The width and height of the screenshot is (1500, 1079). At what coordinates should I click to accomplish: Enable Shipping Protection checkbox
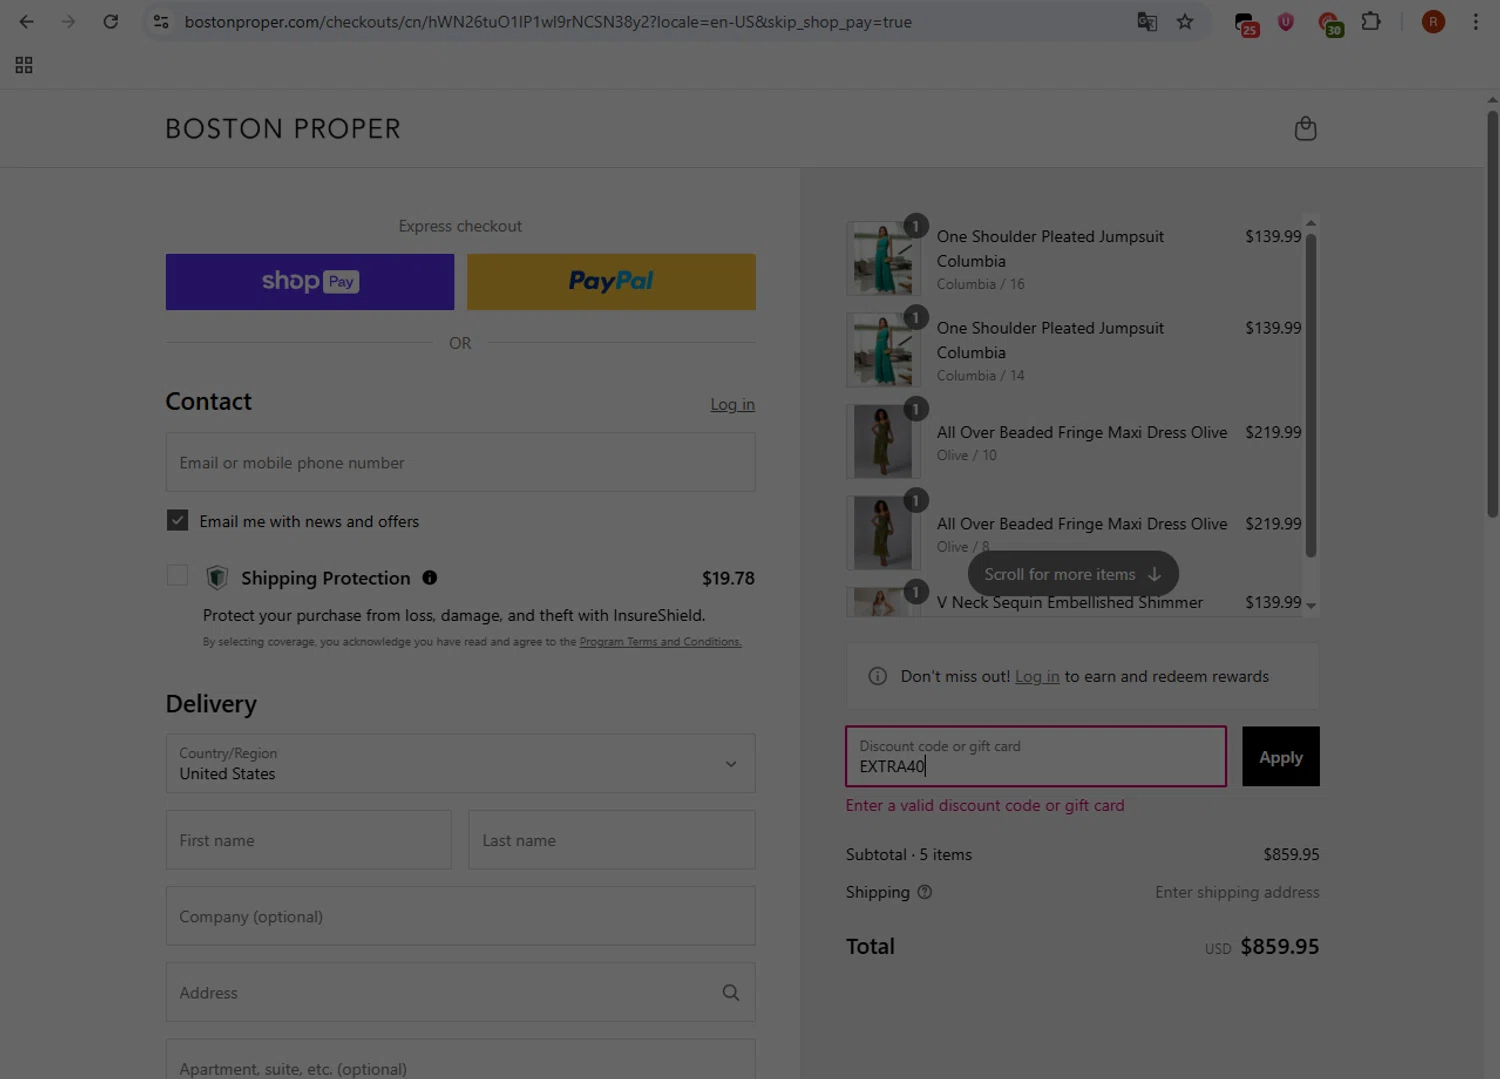177,575
